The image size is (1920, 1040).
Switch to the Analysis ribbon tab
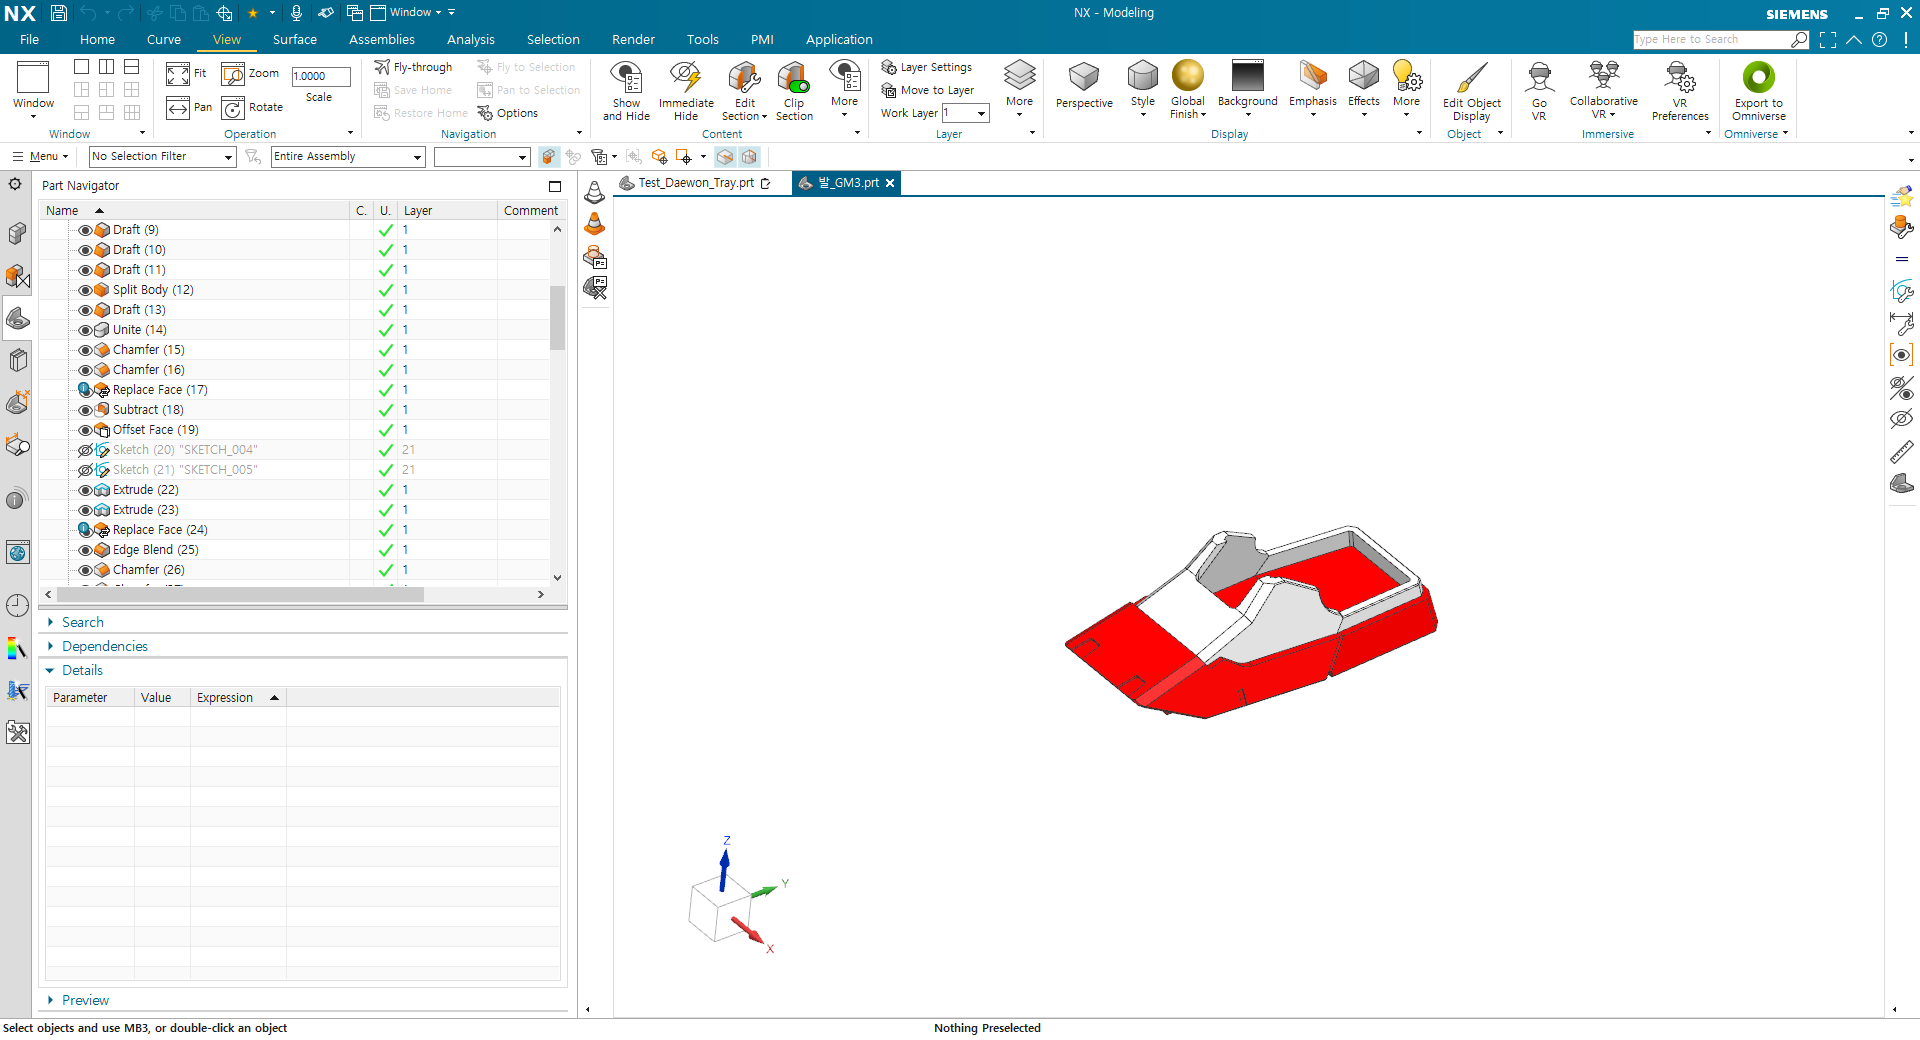470,40
